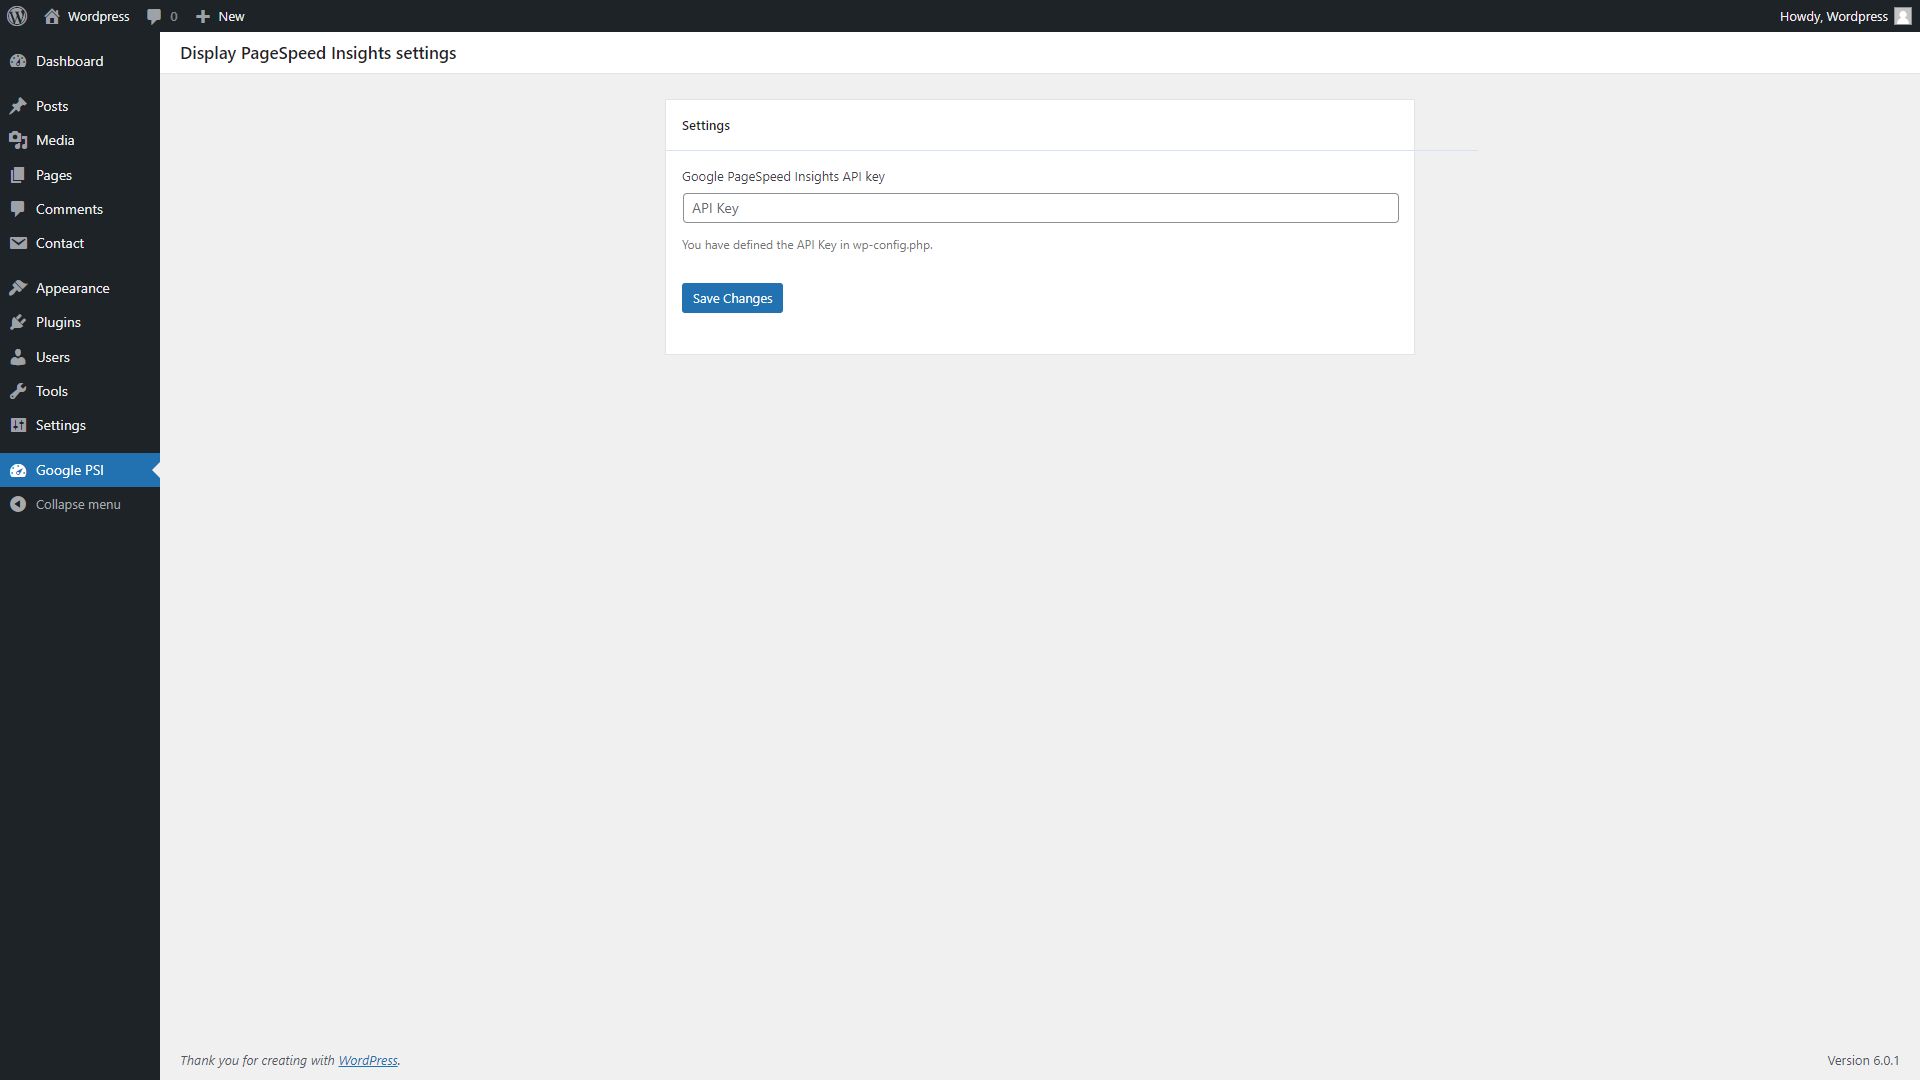Click the wp-config.php notice text

point(807,245)
